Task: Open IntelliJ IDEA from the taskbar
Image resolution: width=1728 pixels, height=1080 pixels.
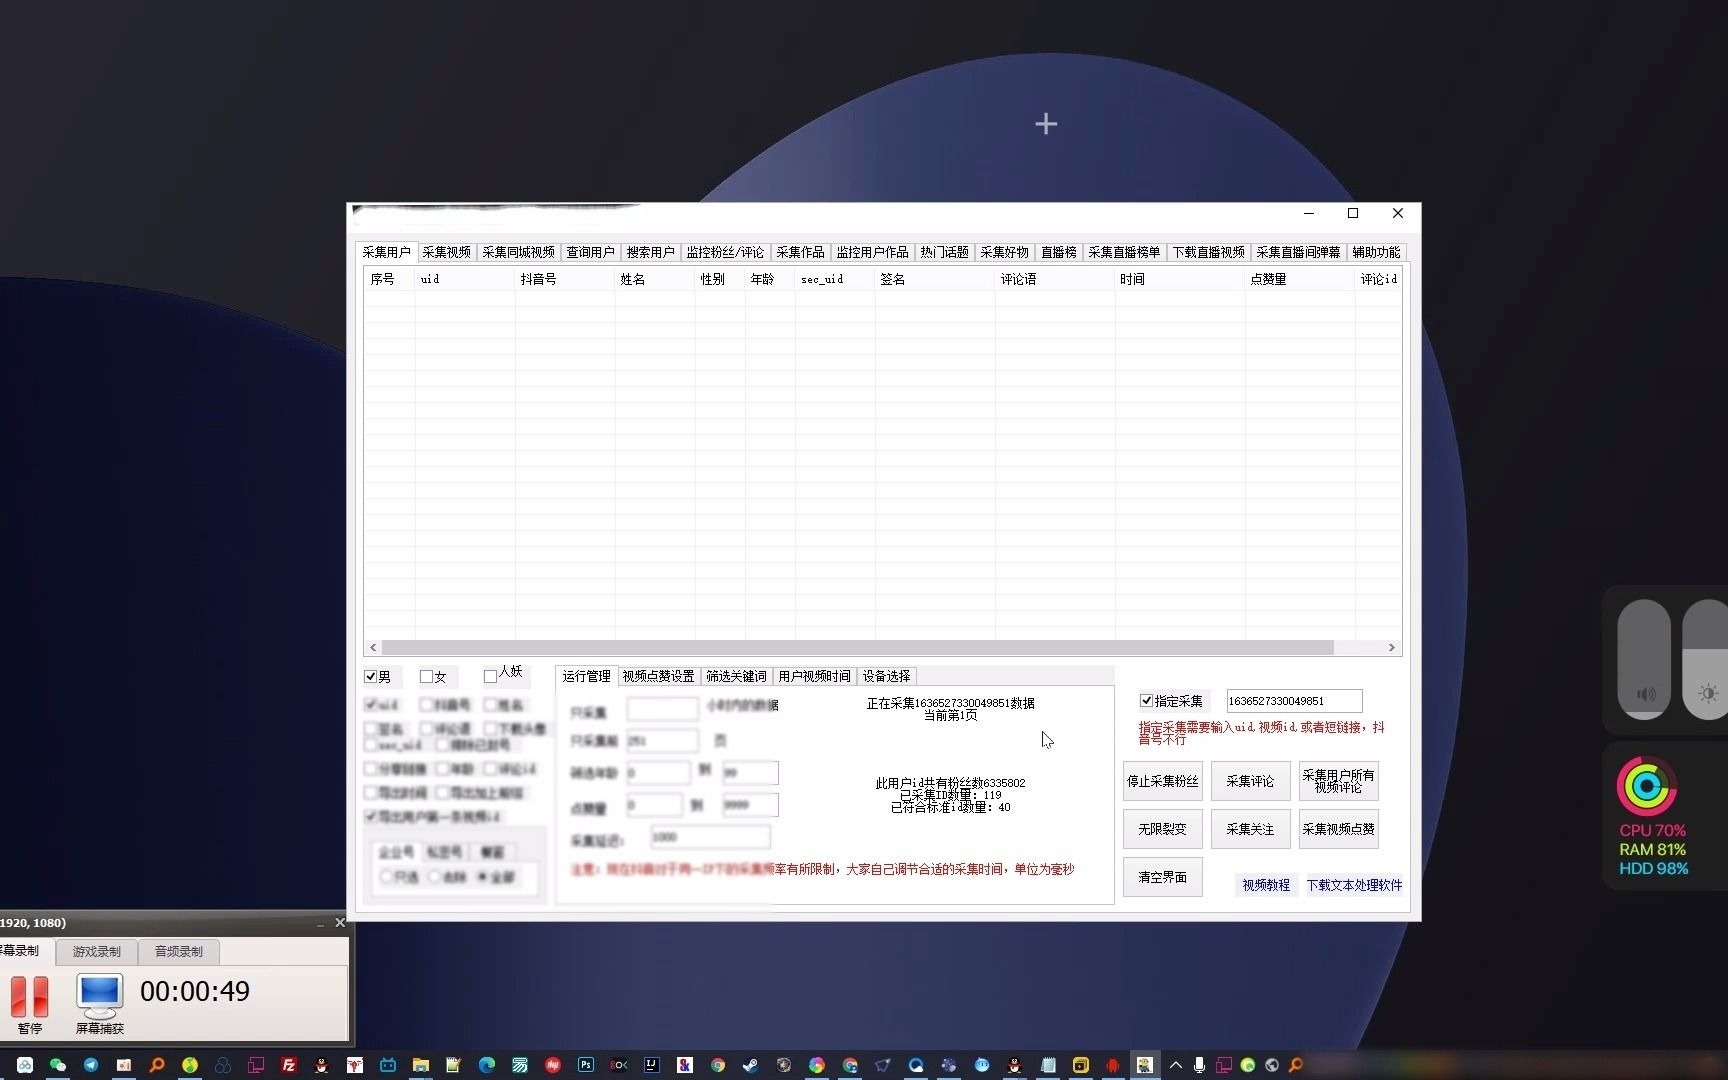Action: pos(652,1065)
